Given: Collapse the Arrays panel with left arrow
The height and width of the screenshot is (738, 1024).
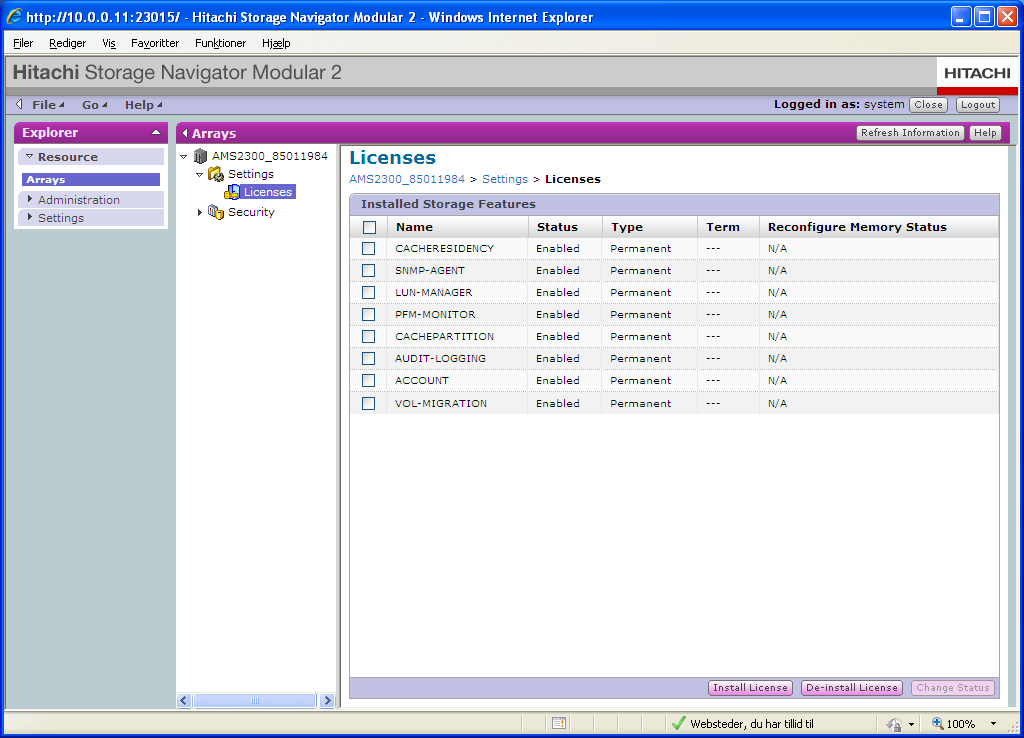Looking at the screenshot, I should click(x=185, y=133).
